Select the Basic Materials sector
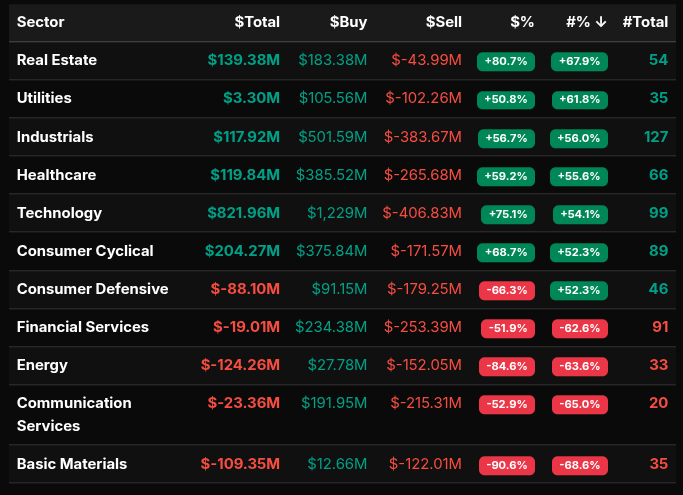 [72, 464]
